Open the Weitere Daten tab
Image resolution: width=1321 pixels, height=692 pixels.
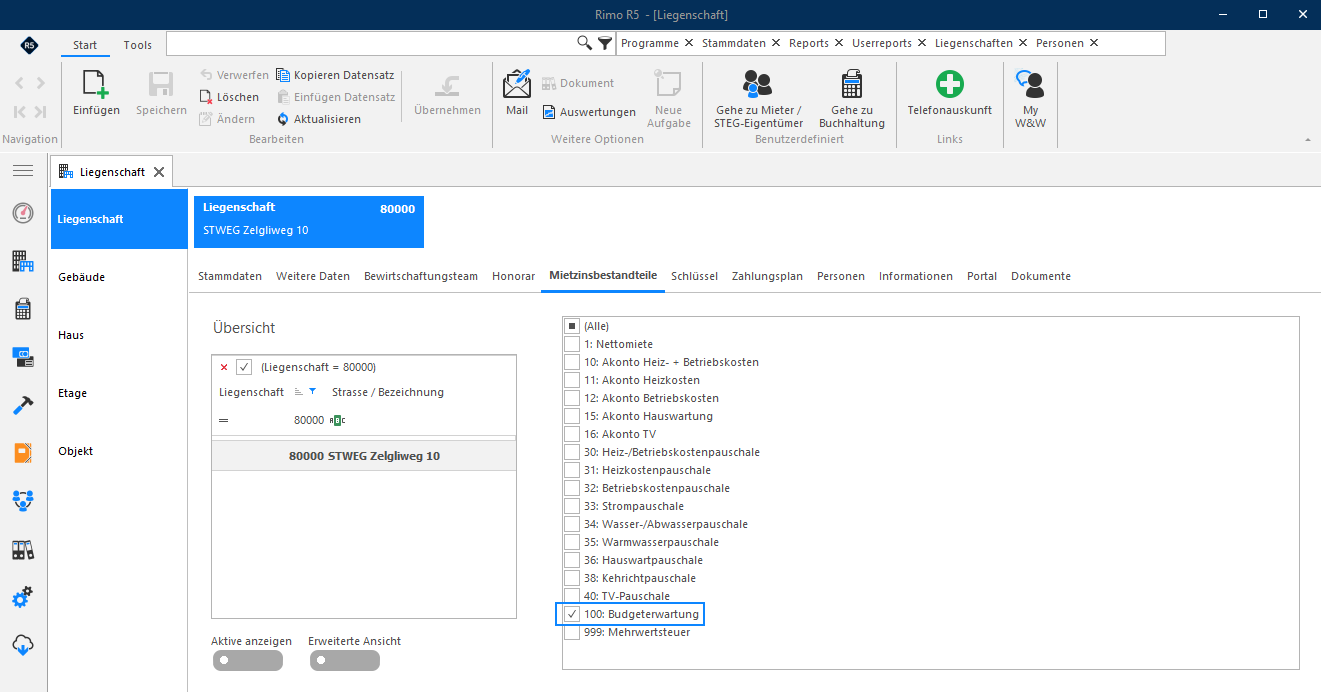pyautogui.click(x=313, y=276)
